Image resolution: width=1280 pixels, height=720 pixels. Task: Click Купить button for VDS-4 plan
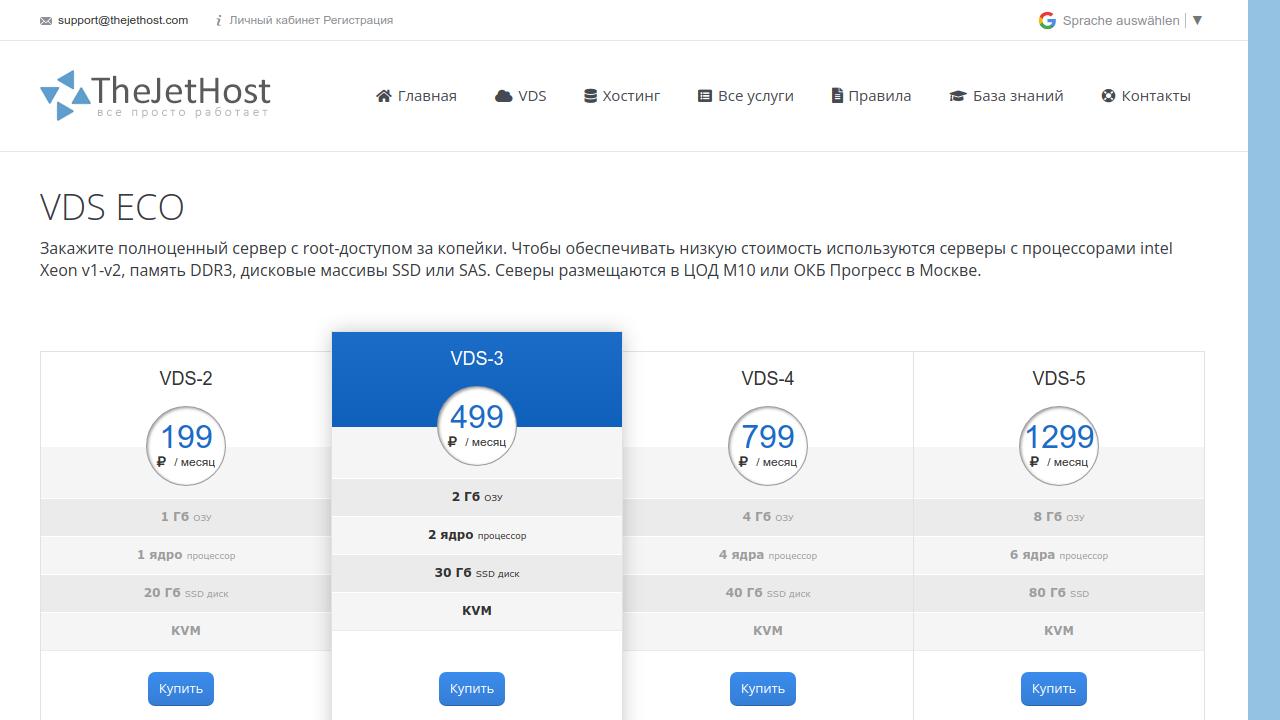763,689
